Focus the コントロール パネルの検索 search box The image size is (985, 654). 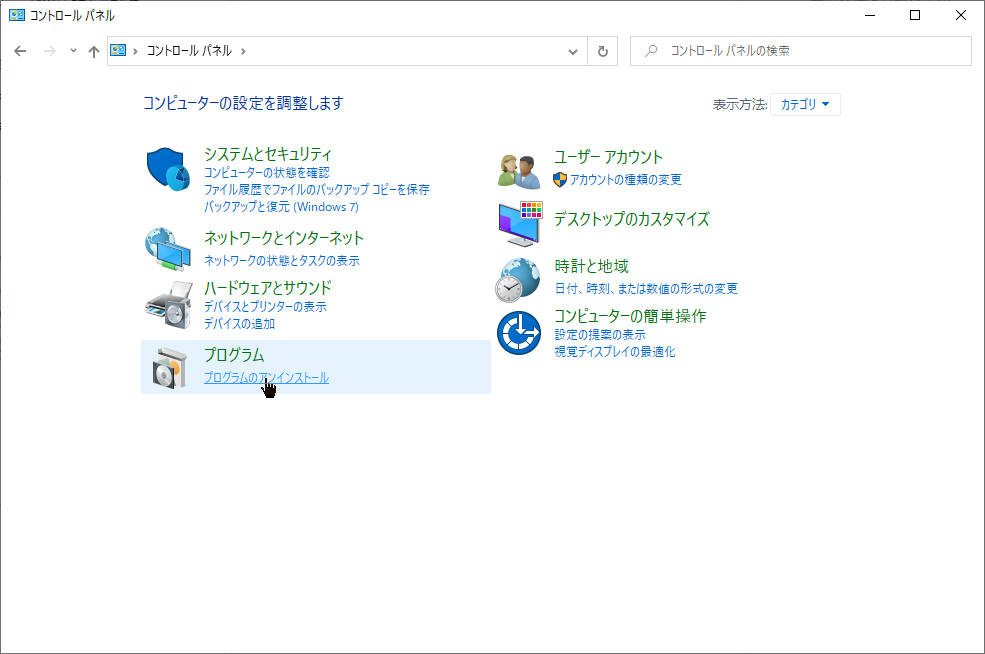click(801, 51)
